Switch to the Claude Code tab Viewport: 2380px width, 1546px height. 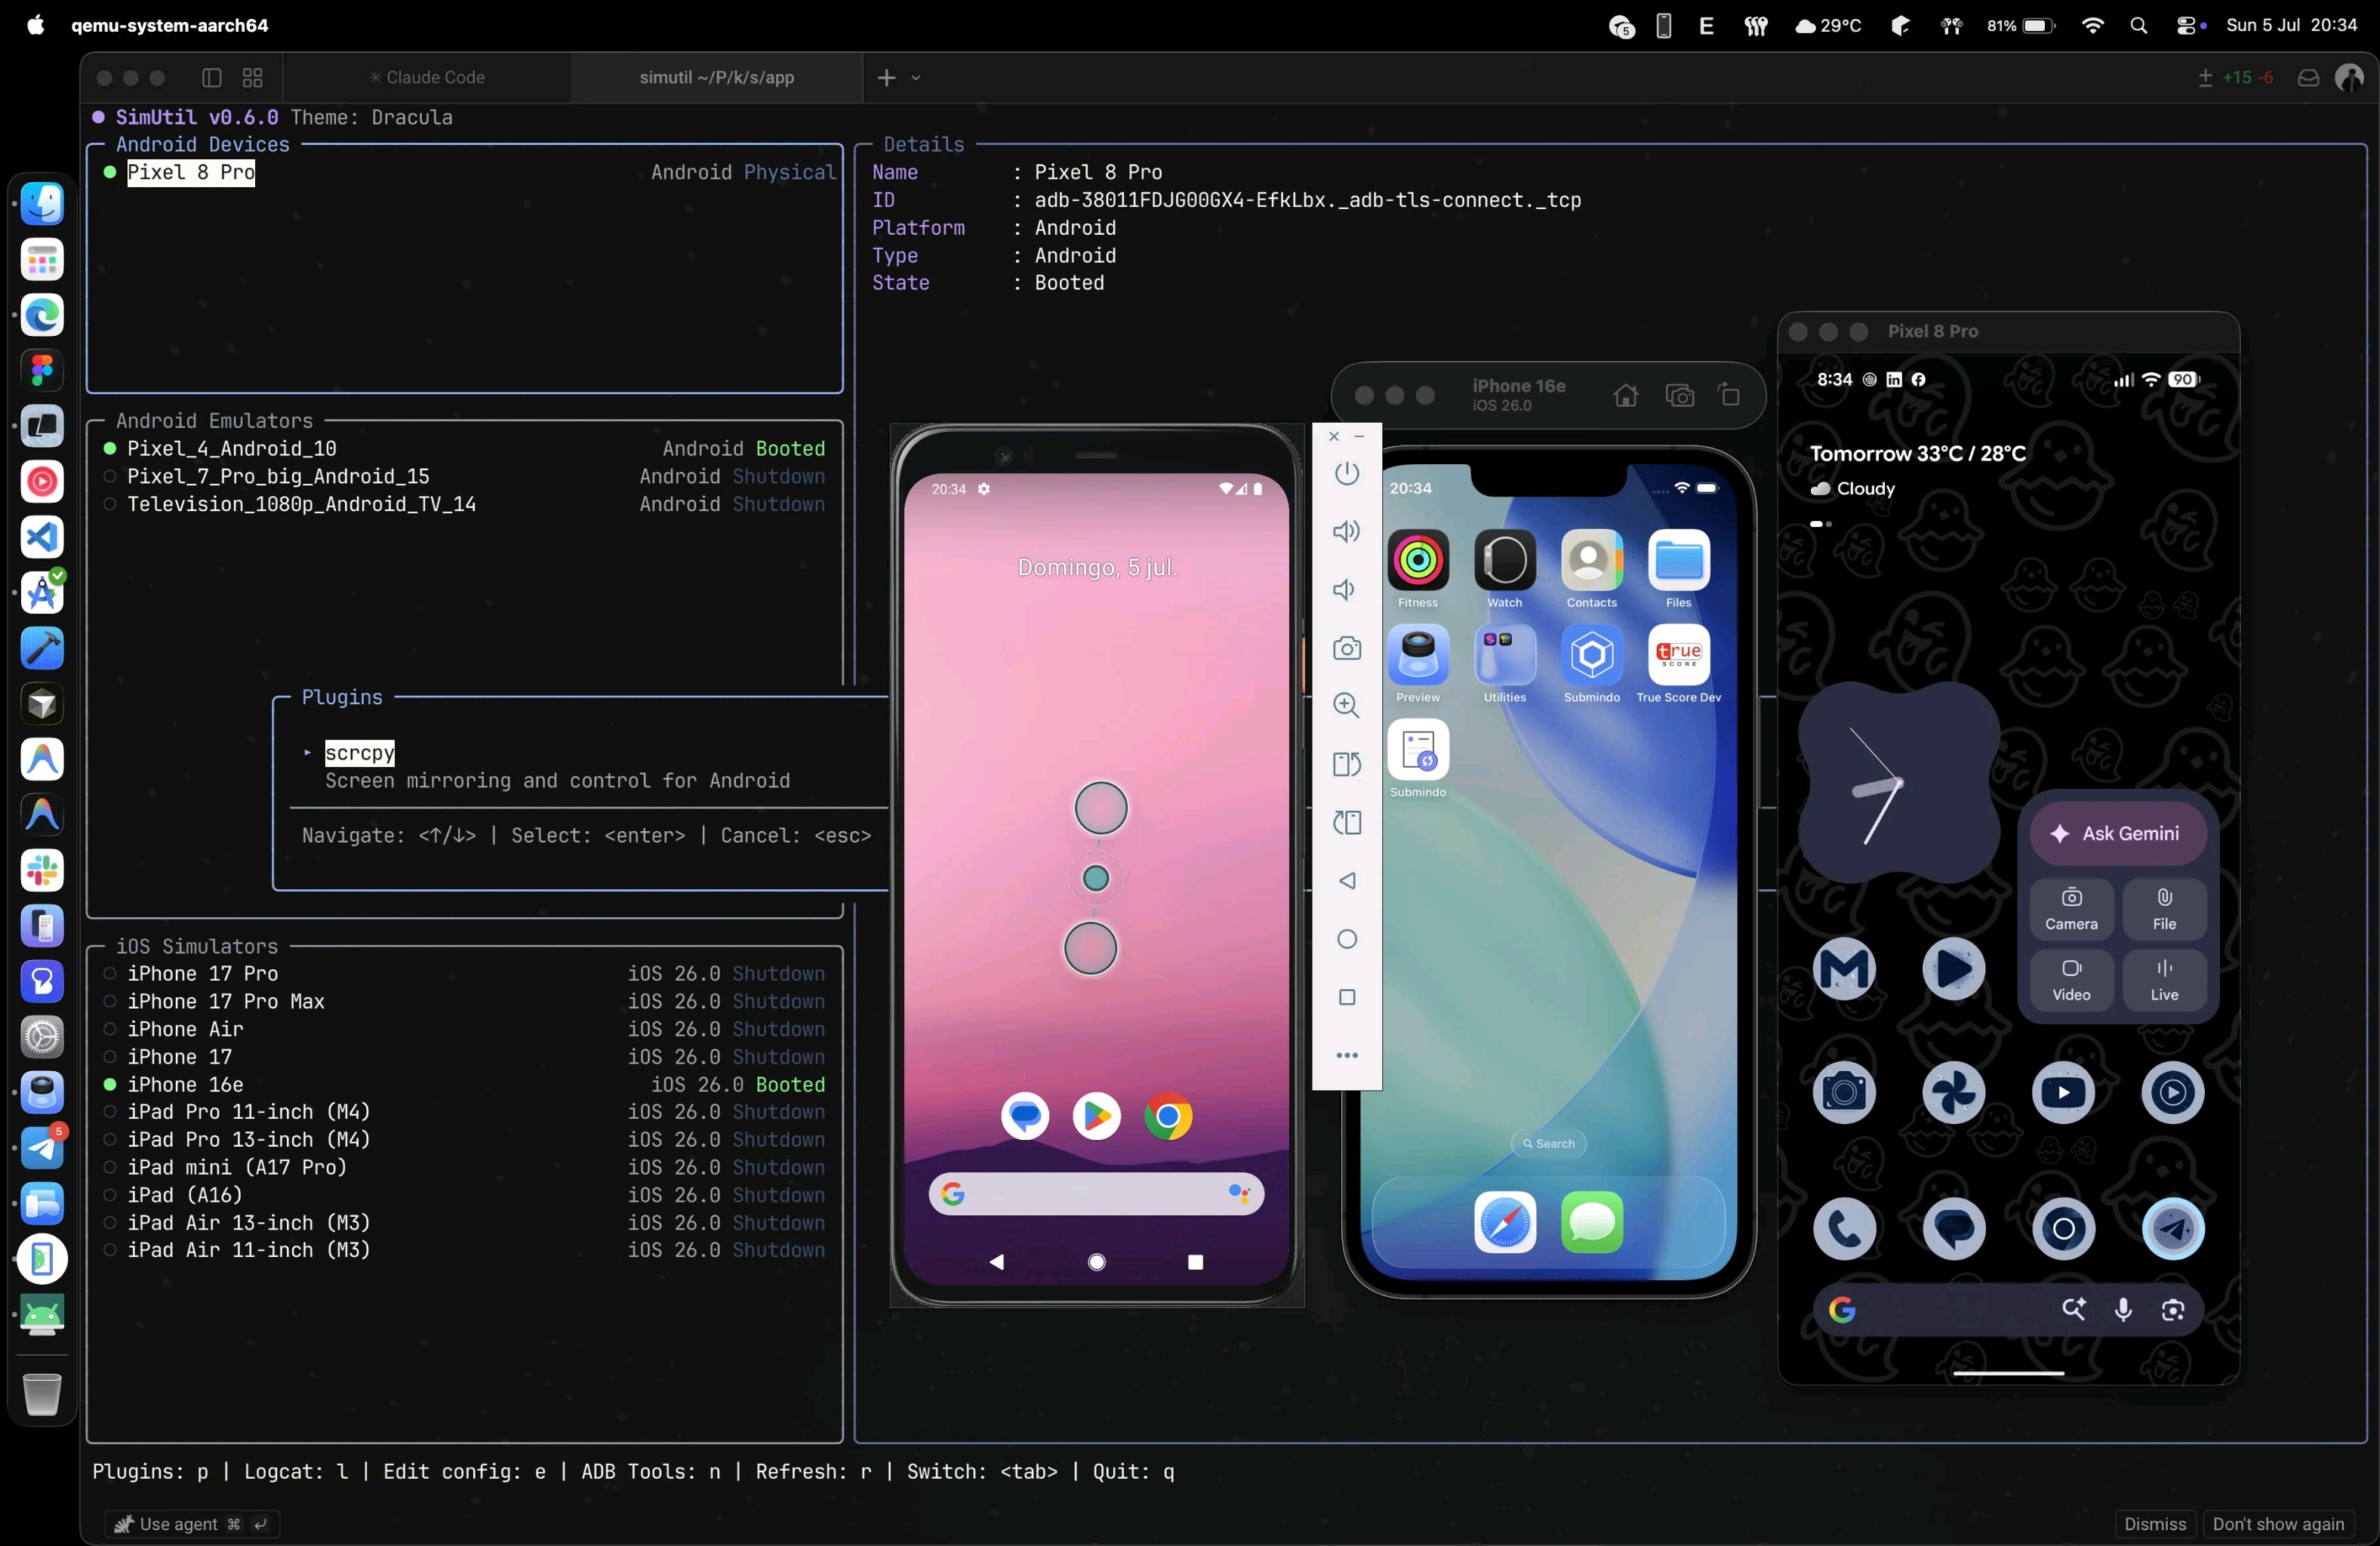pos(427,78)
